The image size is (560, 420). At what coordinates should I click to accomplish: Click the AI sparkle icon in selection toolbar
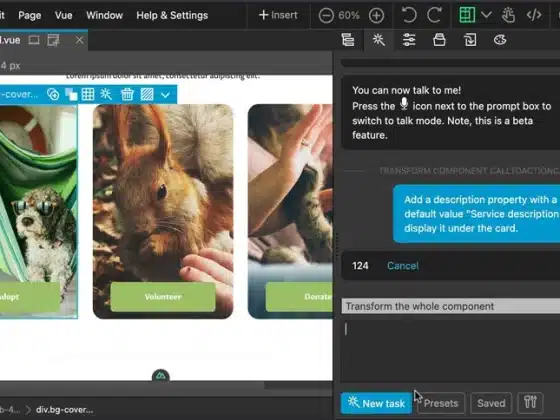pos(106,95)
